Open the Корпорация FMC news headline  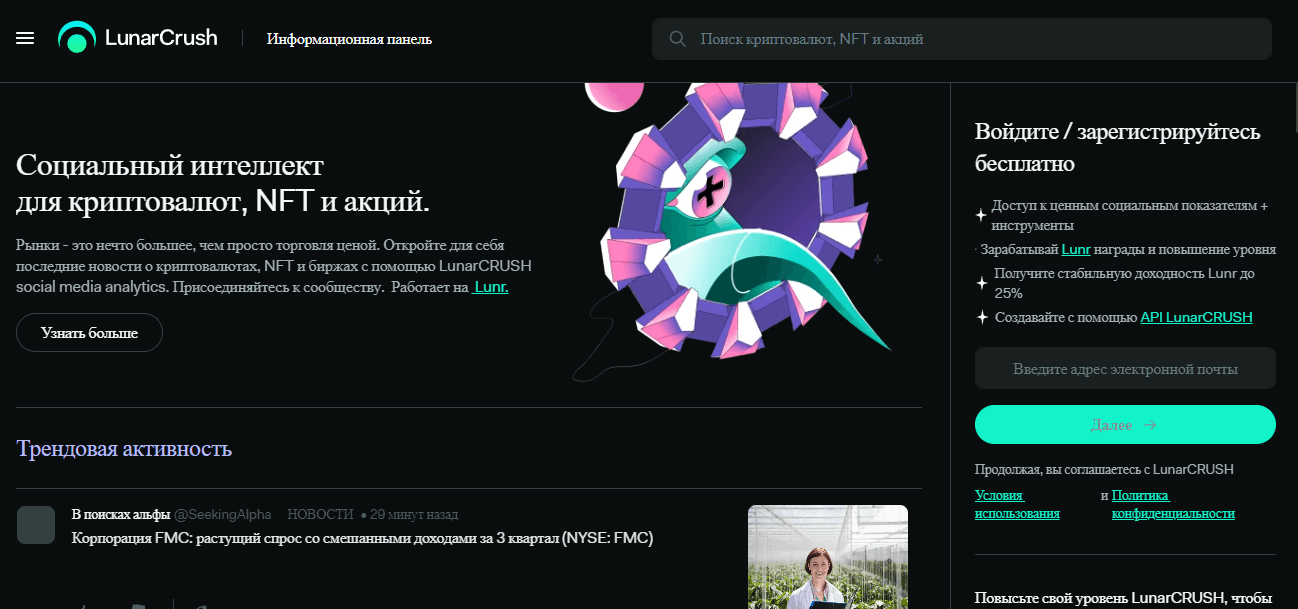362,538
